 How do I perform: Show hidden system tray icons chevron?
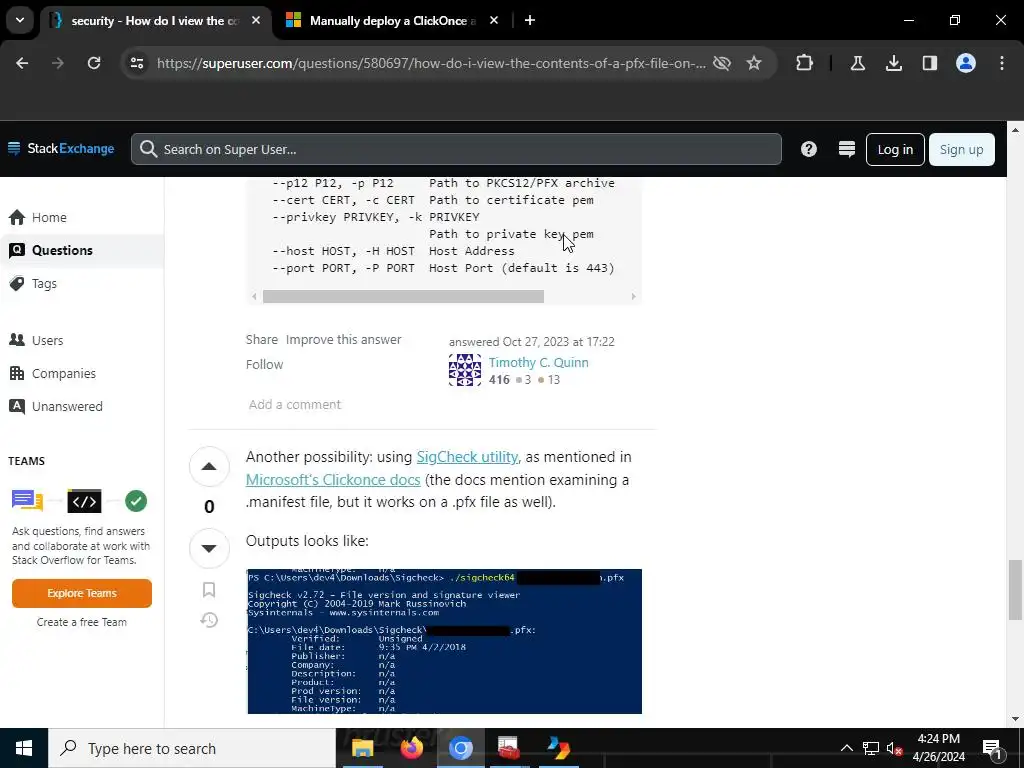[x=846, y=748]
